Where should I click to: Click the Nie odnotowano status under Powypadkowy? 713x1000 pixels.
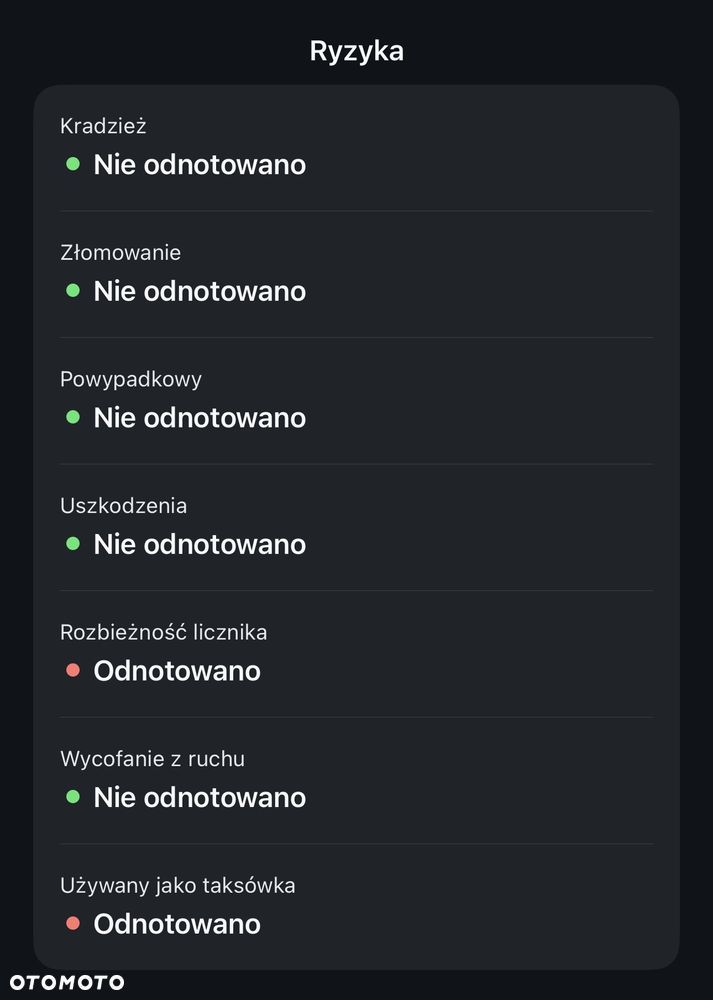click(199, 417)
